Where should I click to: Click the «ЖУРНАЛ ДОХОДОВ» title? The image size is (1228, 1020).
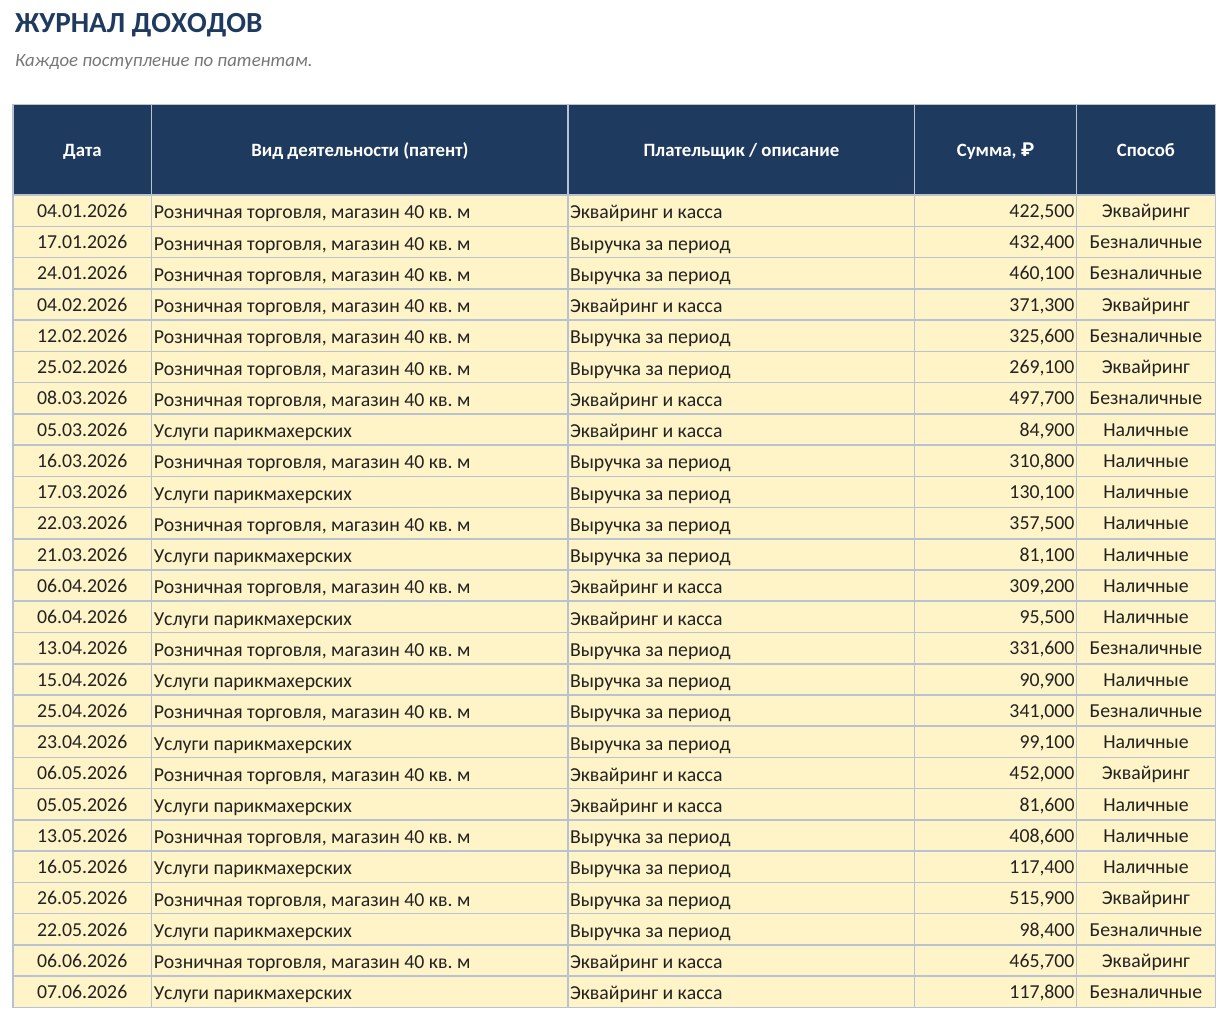[139, 22]
